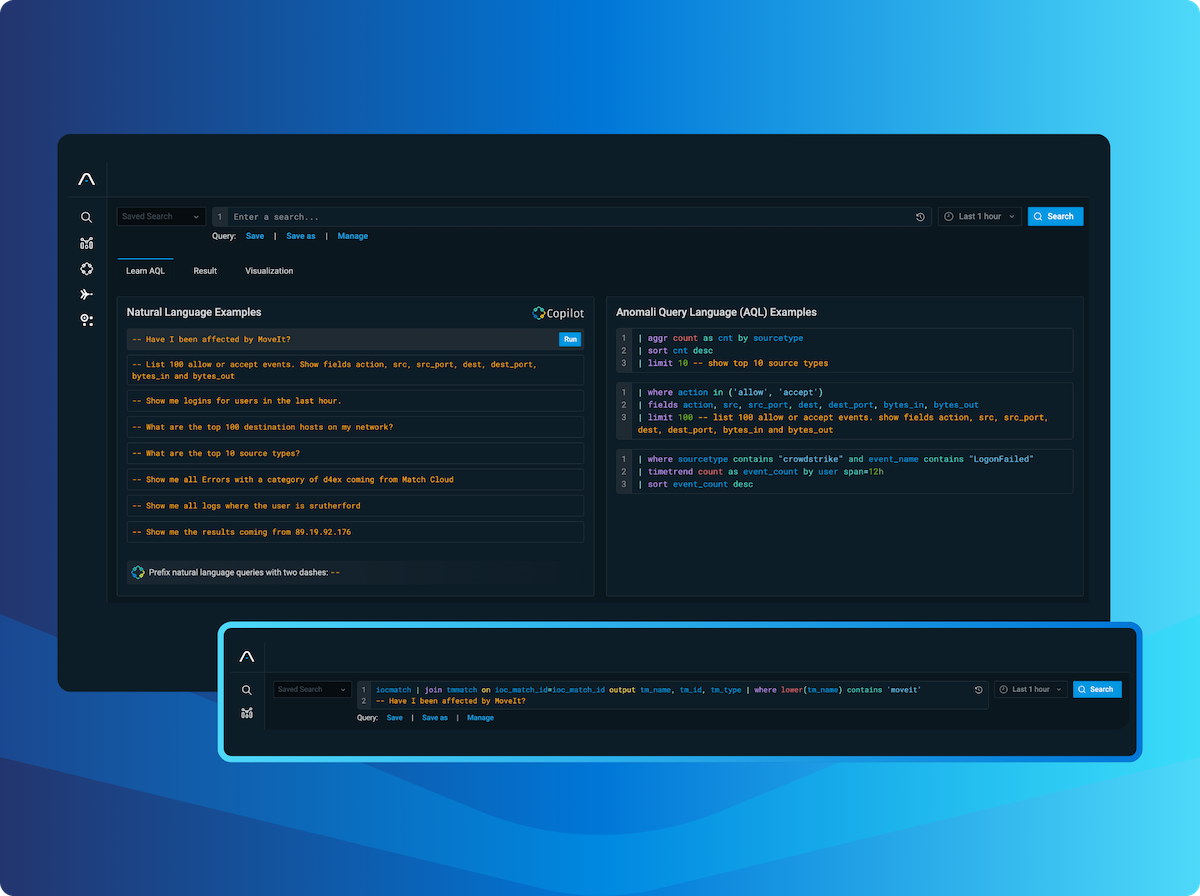Image resolution: width=1200 pixels, height=896 pixels.
Task: Open the airplane icon in the sidebar
Action: coord(87,294)
